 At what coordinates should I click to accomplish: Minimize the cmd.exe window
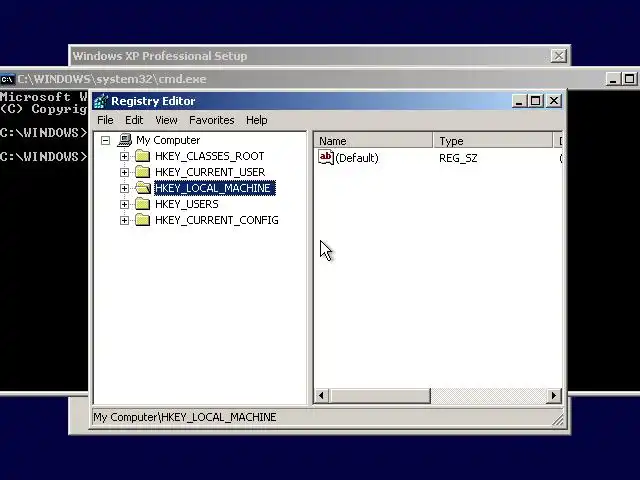[613, 79]
